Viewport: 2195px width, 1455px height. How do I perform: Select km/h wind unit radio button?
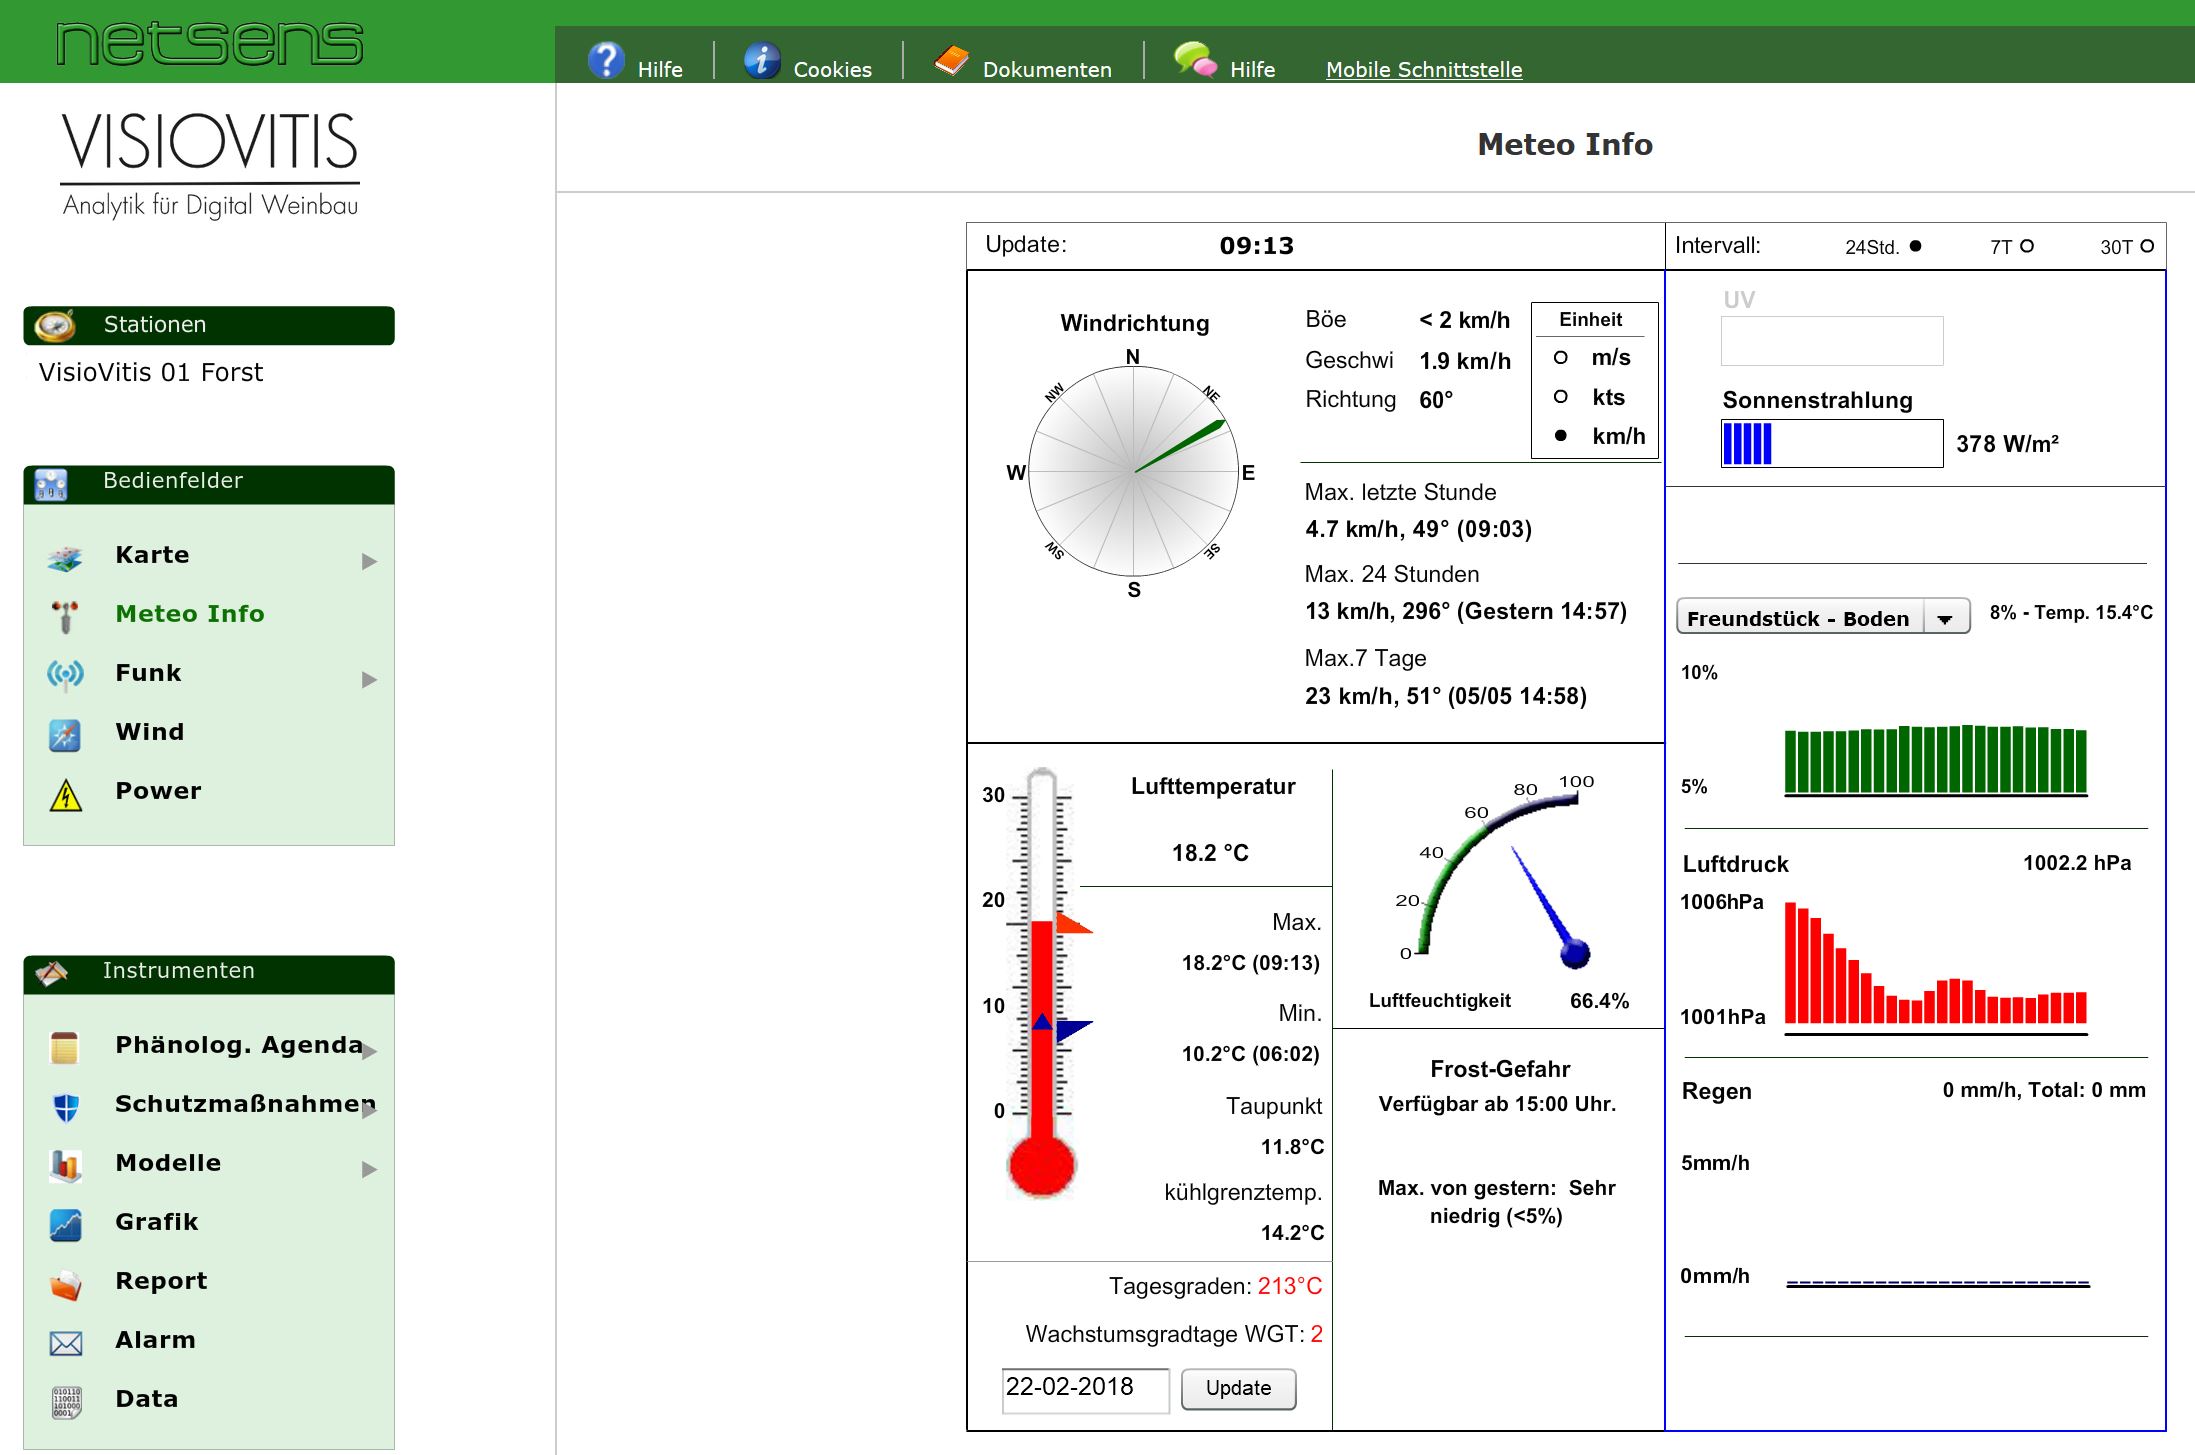(x=1560, y=435)
